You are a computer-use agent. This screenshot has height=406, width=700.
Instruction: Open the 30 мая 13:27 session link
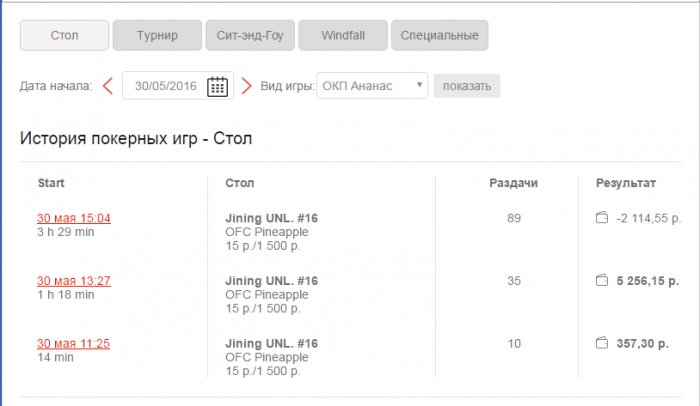point(74,281)
